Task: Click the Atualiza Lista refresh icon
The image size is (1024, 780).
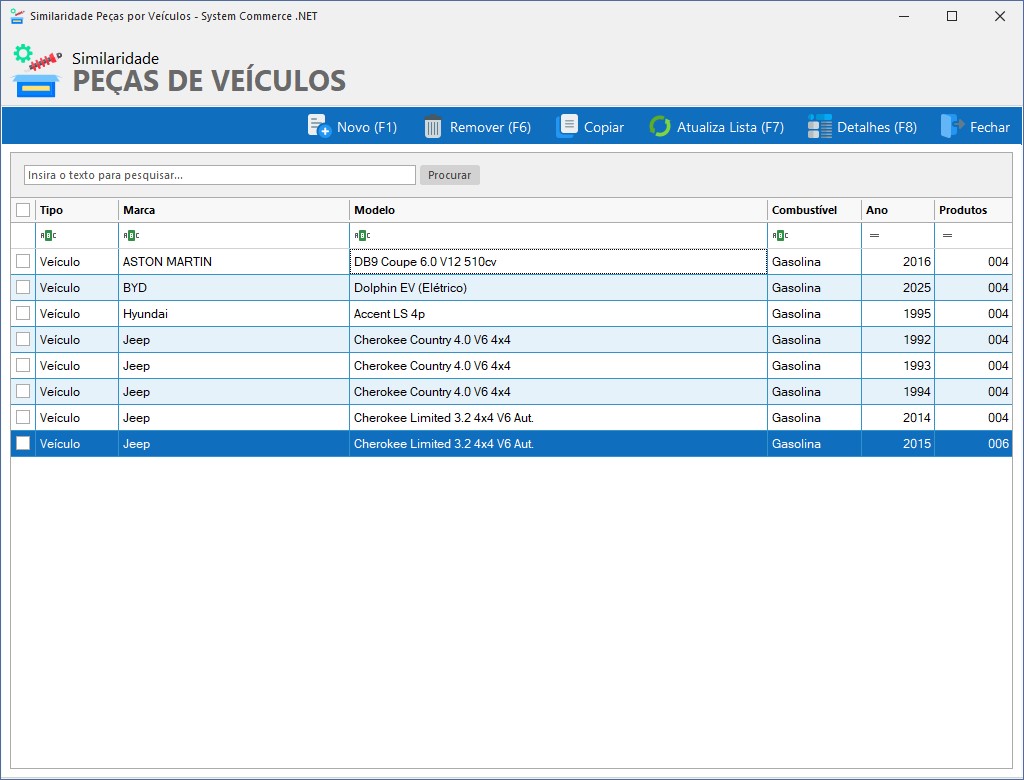Action: coord(660,127)
